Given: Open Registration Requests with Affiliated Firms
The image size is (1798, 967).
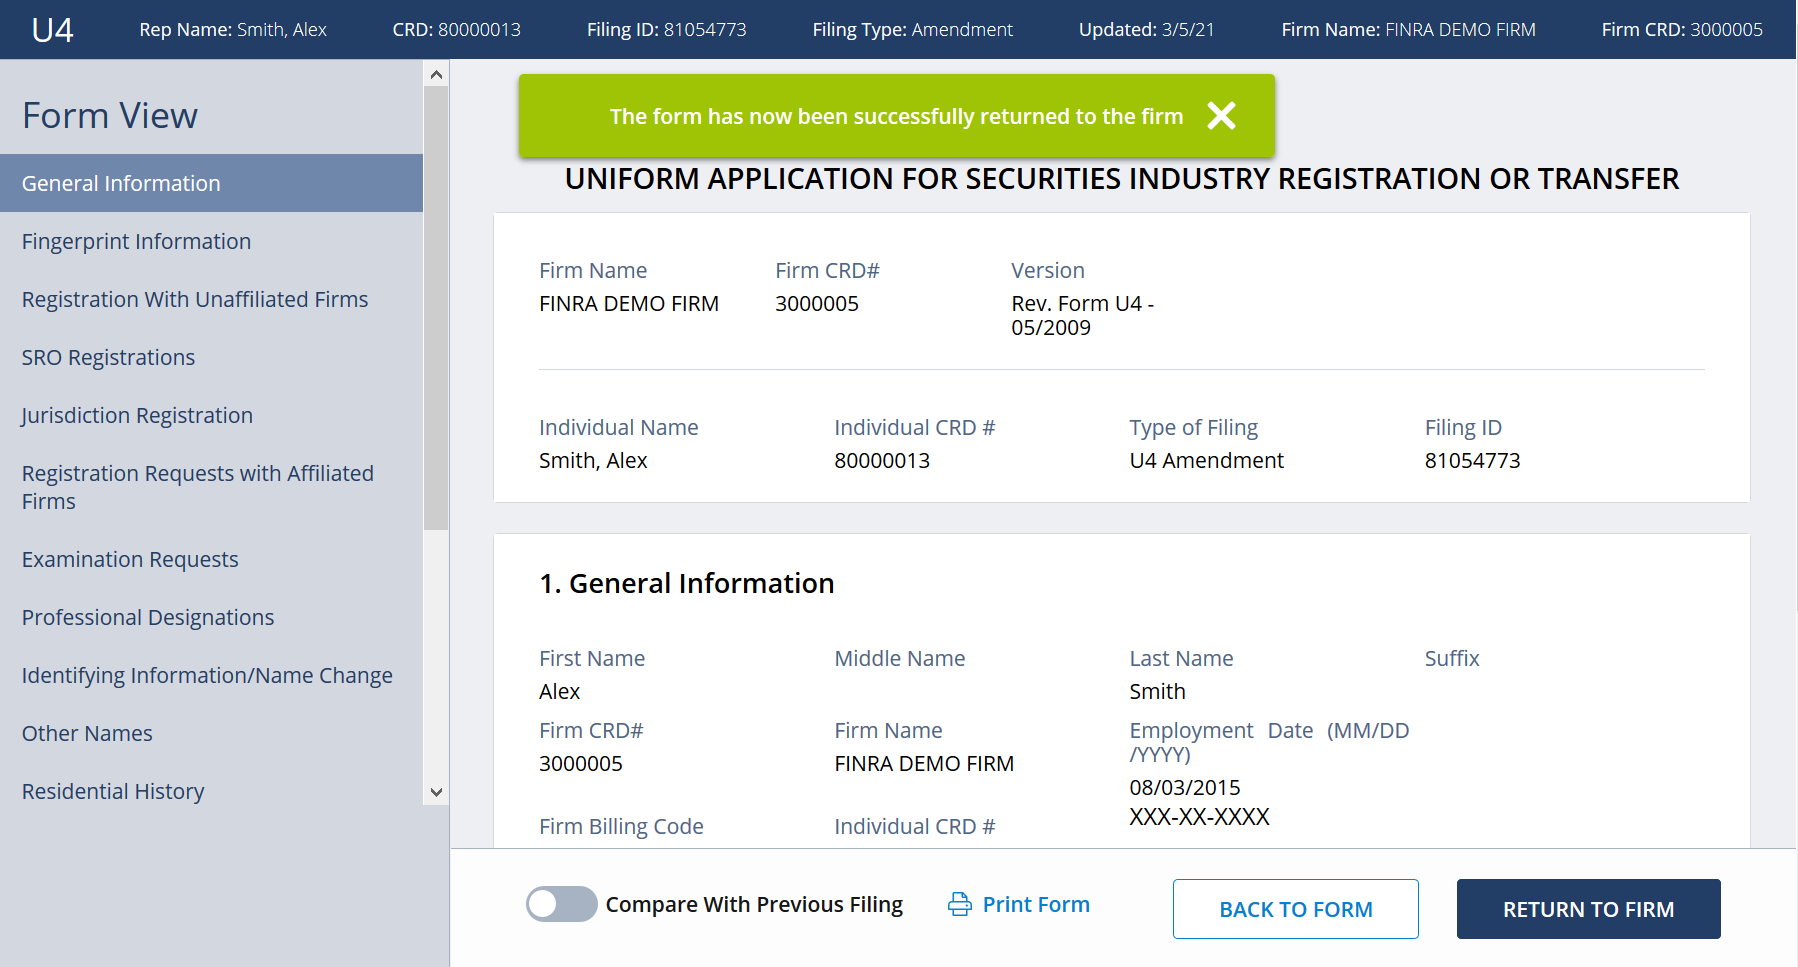Looking at the screenshot, I should click(197, 487).
